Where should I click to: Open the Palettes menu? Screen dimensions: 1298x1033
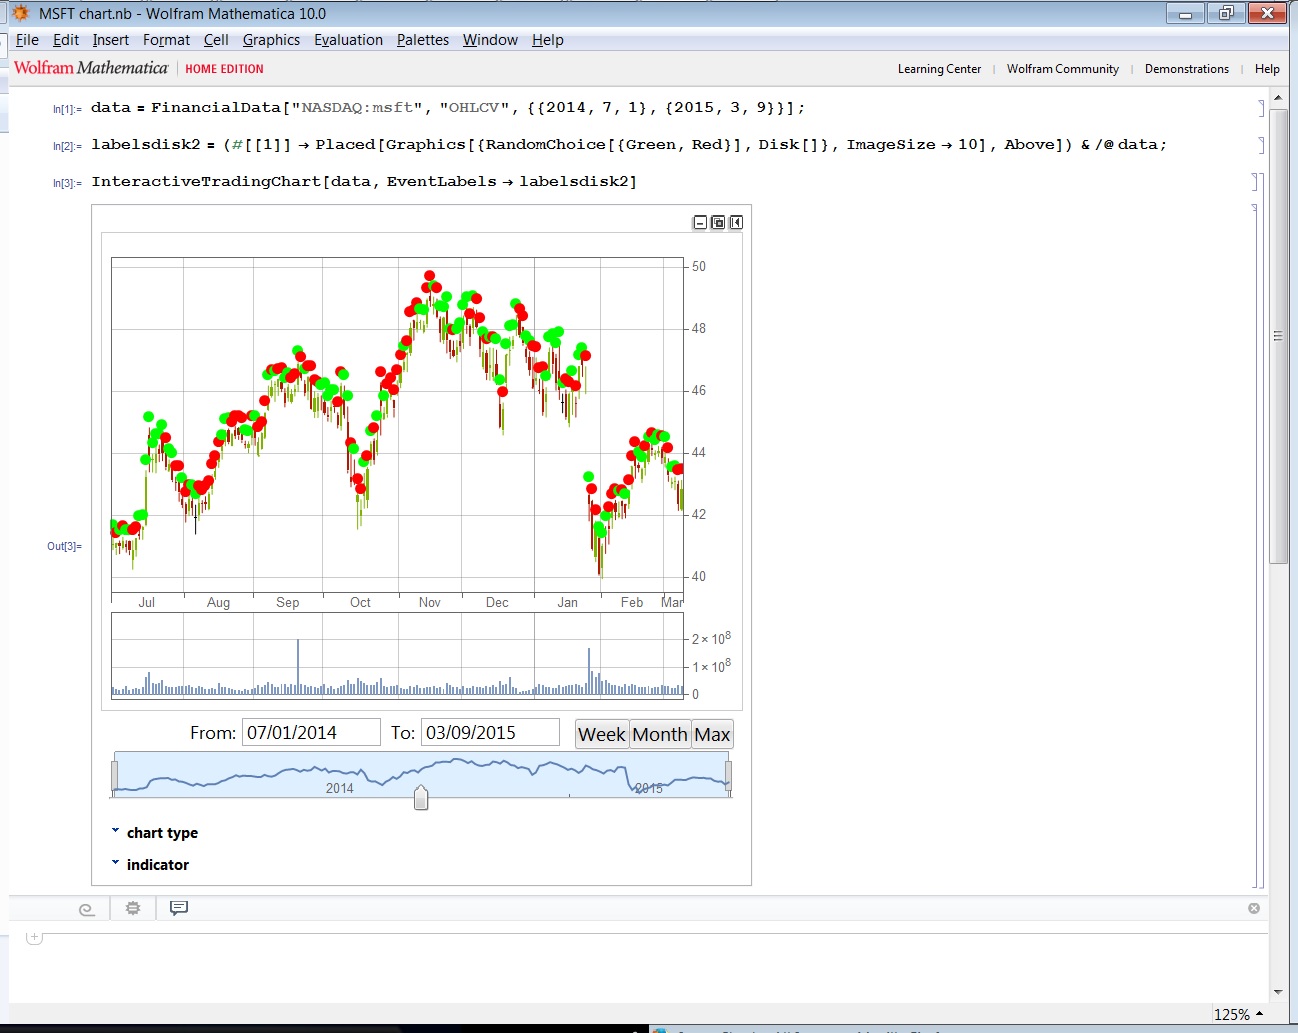pos(423,40)
